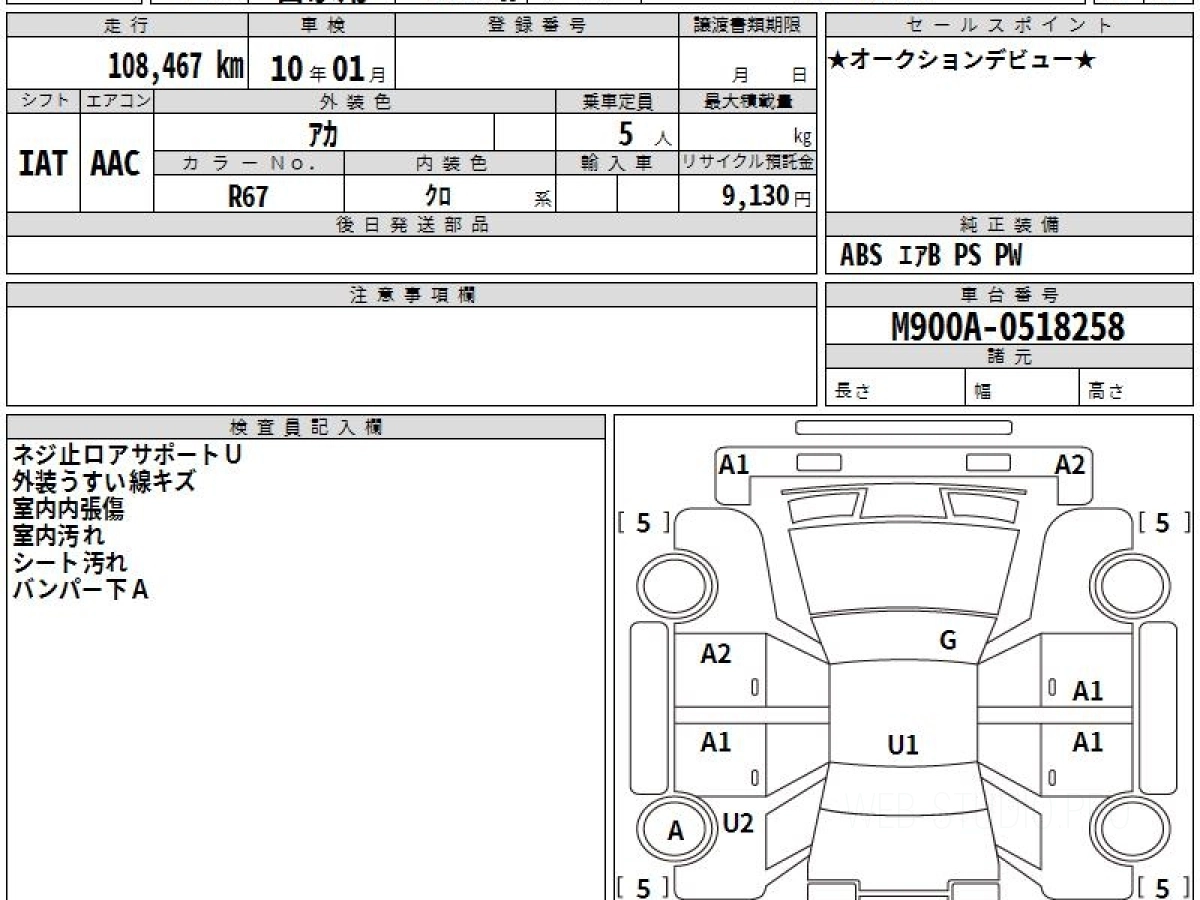
Task: Select chassis number M900A-0518258
Action: 1008,327
